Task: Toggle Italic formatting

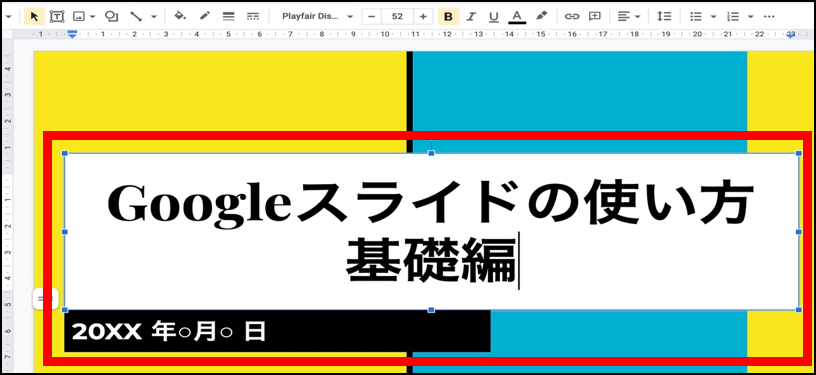Action: point(471,17)
